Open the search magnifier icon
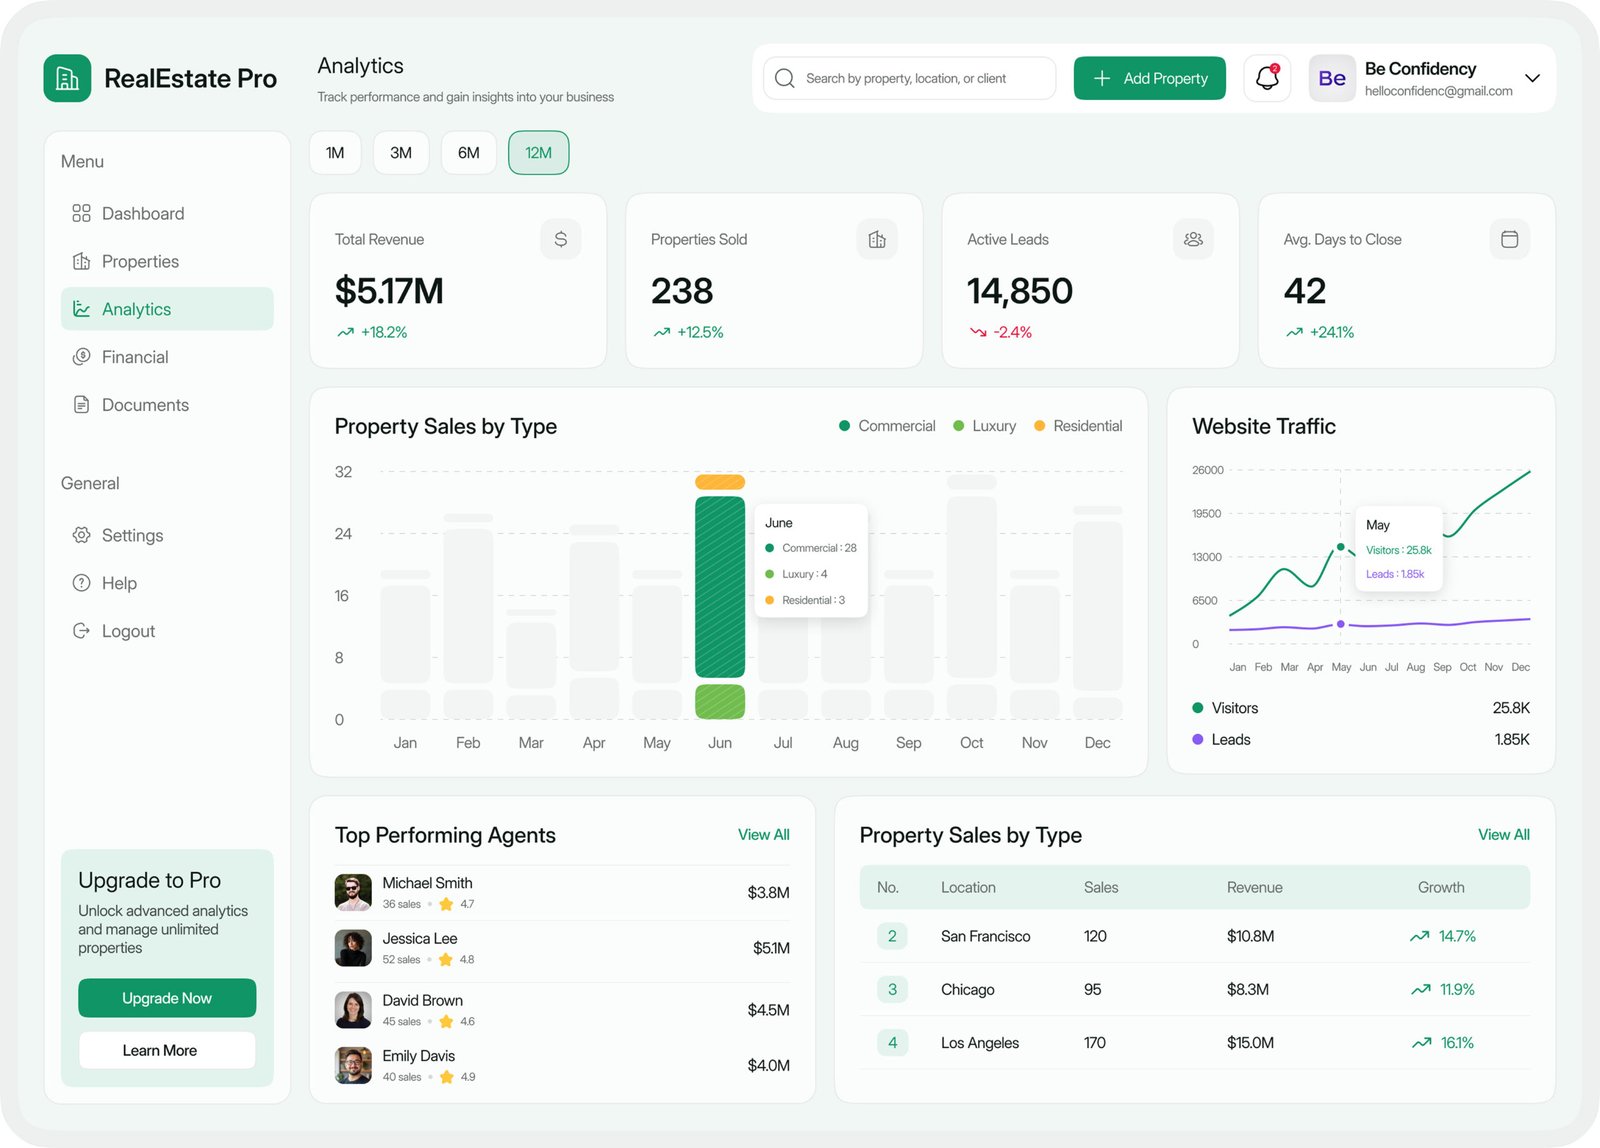Screen dimensions: 1600x1148 pos(785,78)
